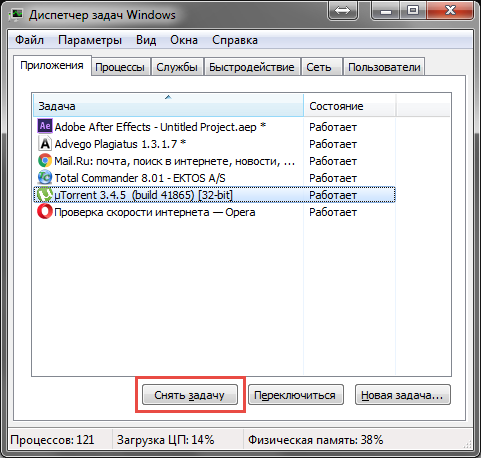Click the Chrome icon for Mail.Ru task
This screenshot has width=481, height=458.
(45, 161)
